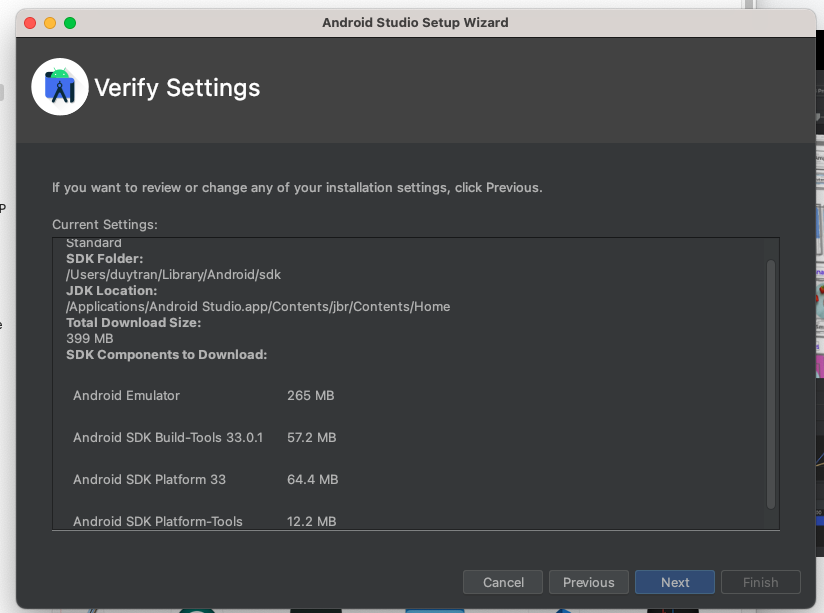Click the Android Studio Setup Wizard title bar
The height and width of the screenshot is (613, 824).
(x=415, y=22)
